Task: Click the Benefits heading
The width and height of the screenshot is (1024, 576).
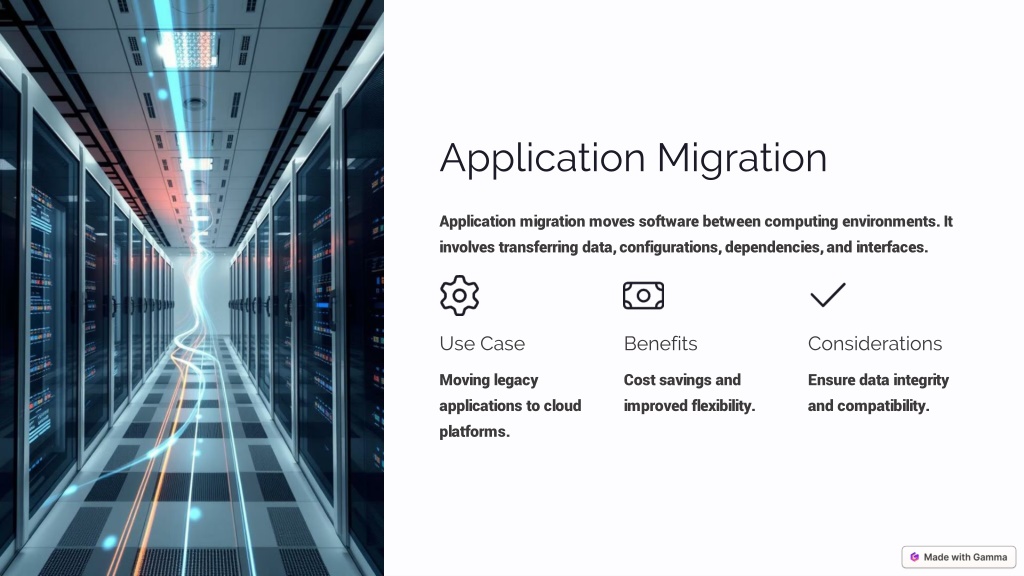Action: point(660,344)
